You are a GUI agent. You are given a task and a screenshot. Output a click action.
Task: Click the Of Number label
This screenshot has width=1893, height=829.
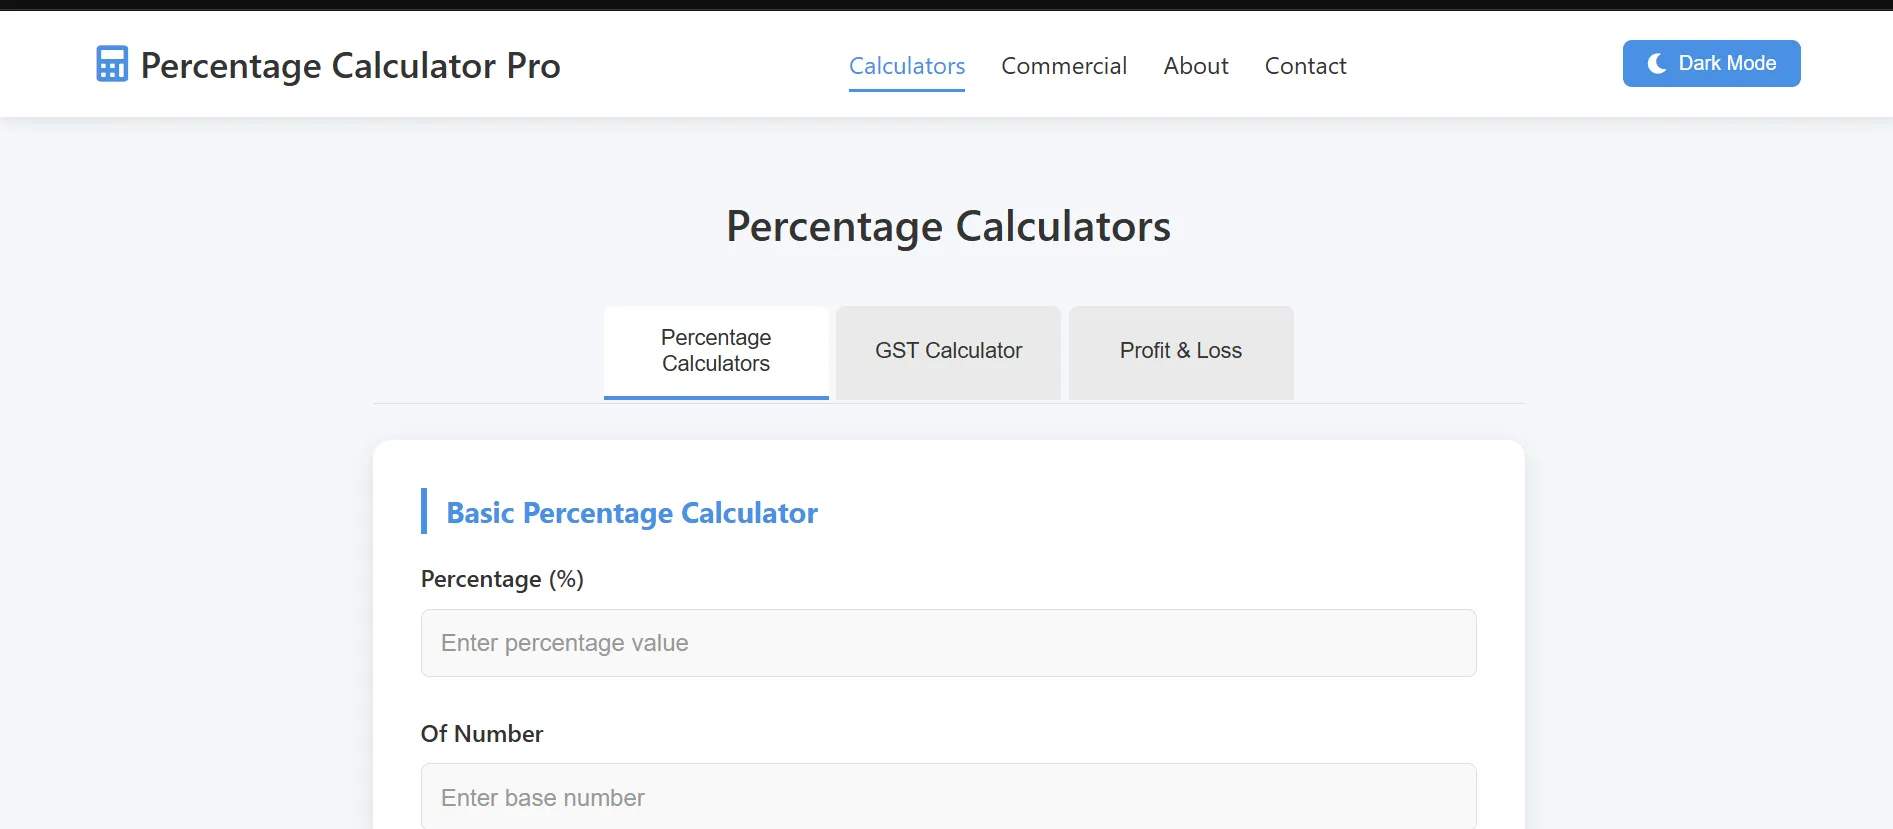tap(482, 734)
